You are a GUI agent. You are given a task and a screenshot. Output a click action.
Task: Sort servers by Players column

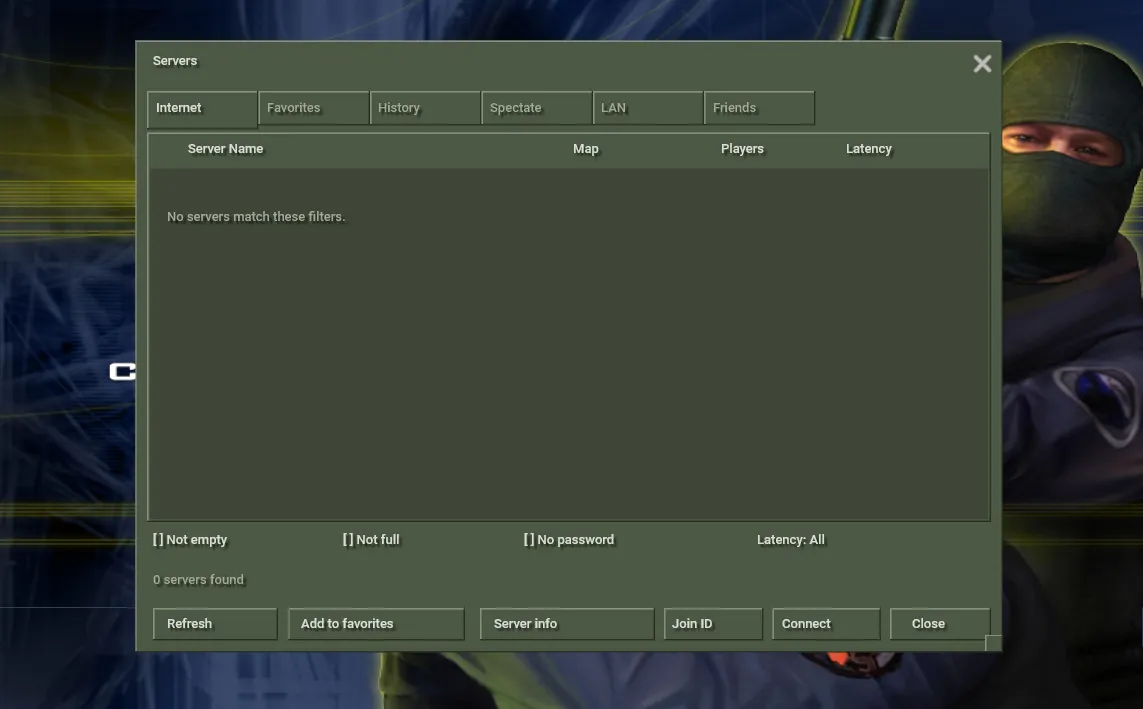tap(742, 149)
